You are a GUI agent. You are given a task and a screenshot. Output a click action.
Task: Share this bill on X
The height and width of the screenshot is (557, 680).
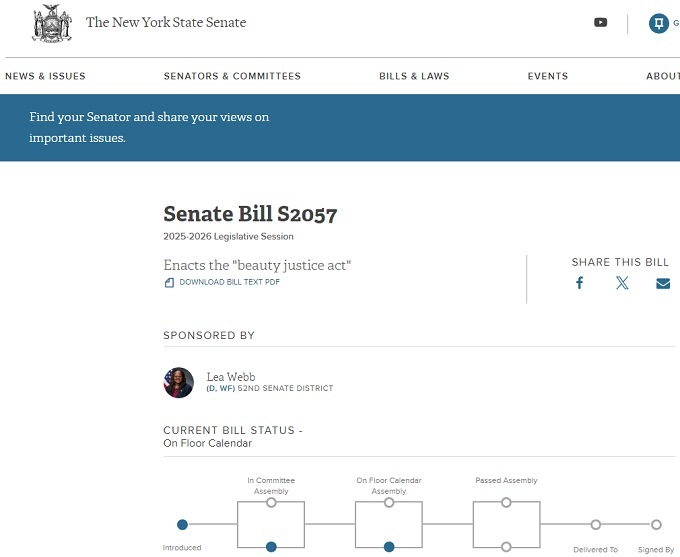point(622,283)
